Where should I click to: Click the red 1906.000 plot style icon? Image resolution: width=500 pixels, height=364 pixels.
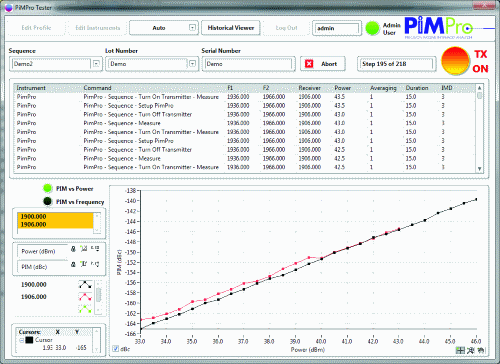(x=85, y=296)
